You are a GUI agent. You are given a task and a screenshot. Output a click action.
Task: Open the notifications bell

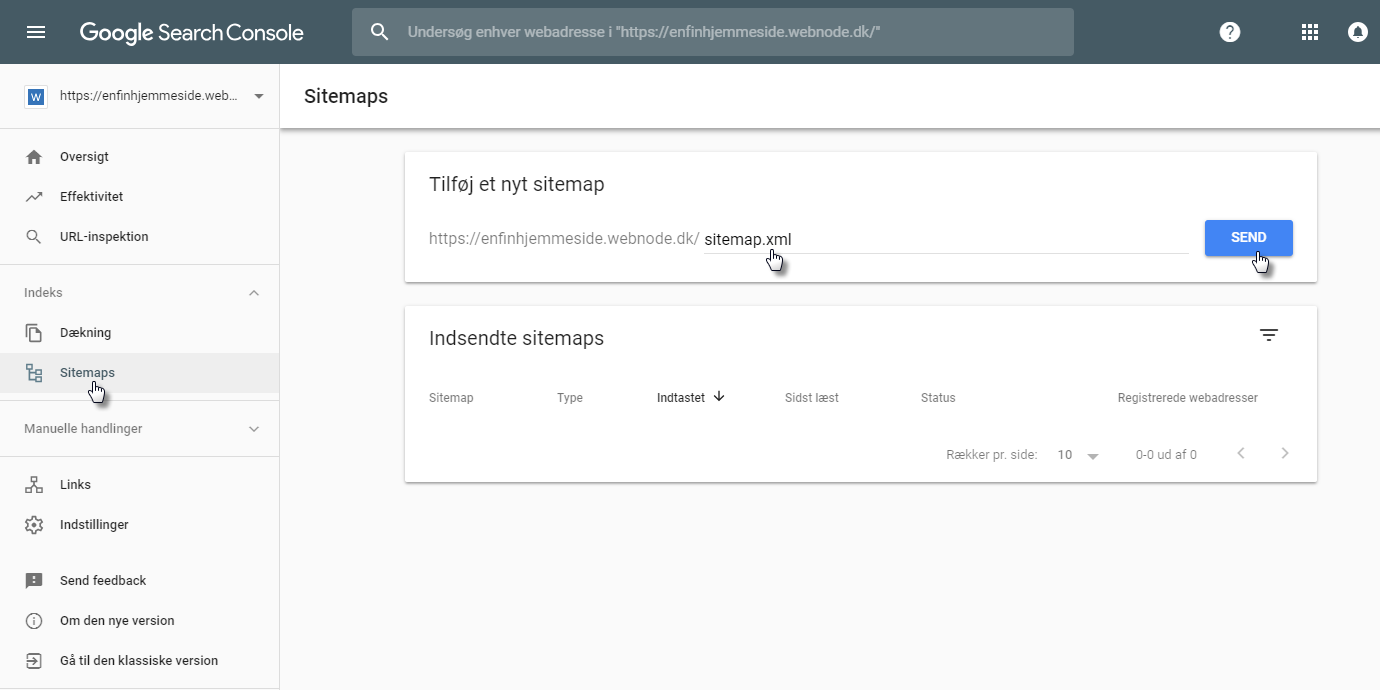coord(1357,32)
